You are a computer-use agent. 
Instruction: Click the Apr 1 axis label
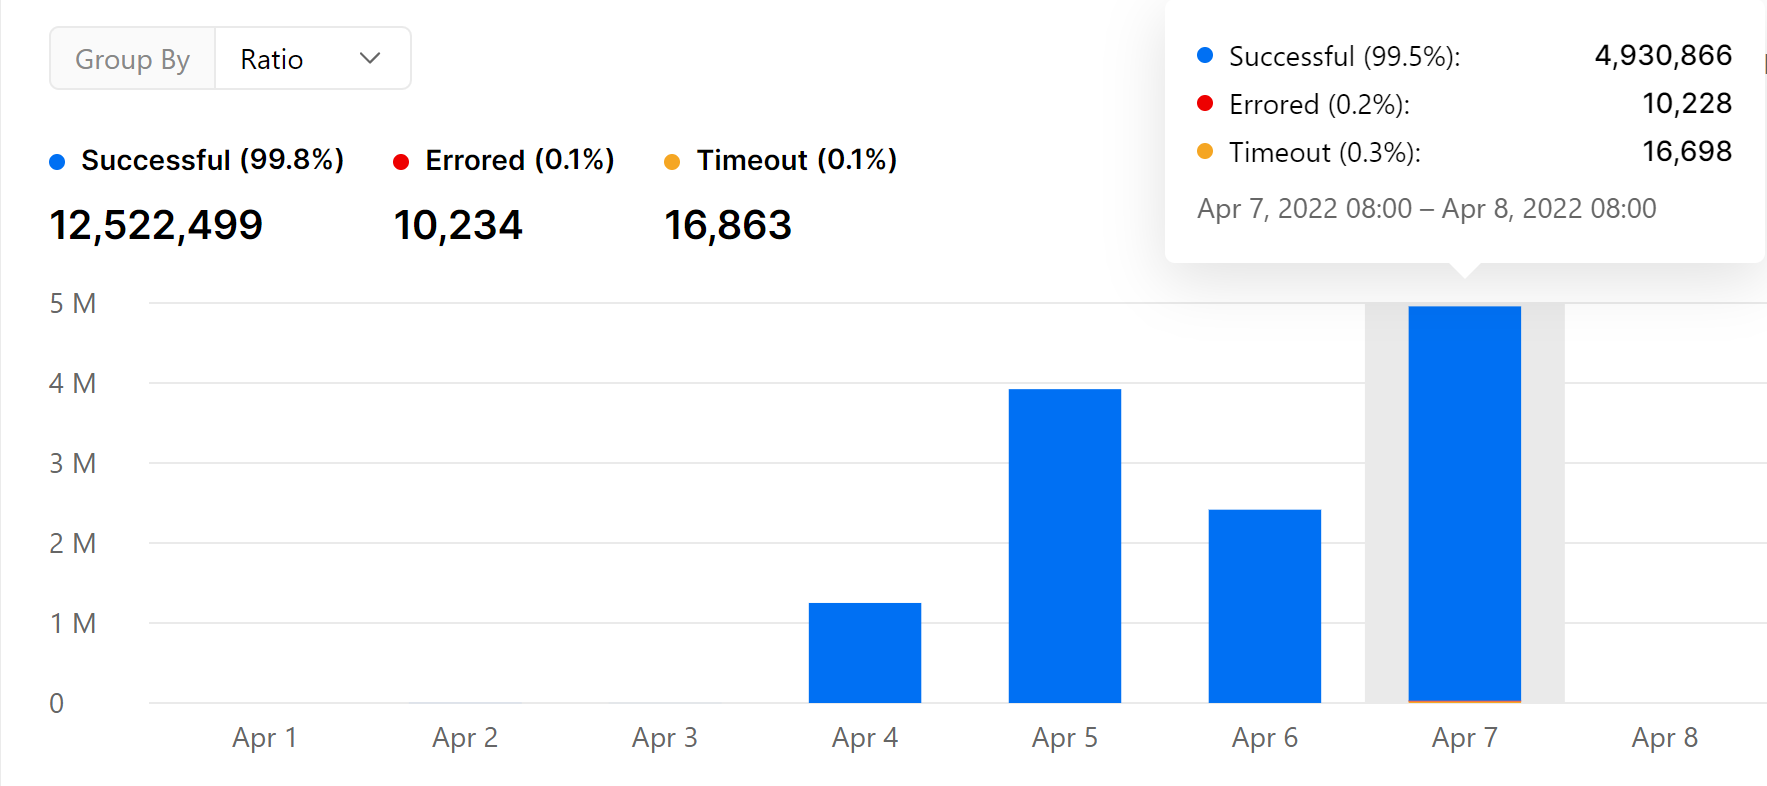tap(265, 738)
